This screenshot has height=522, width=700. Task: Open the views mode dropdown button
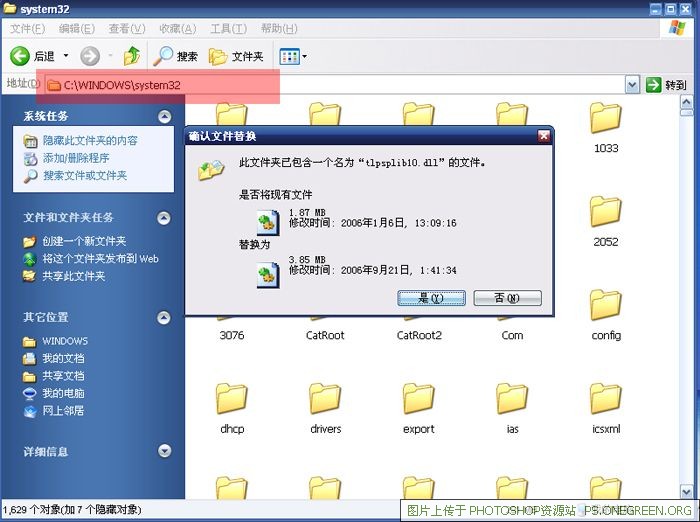click(x=293, y=56)
